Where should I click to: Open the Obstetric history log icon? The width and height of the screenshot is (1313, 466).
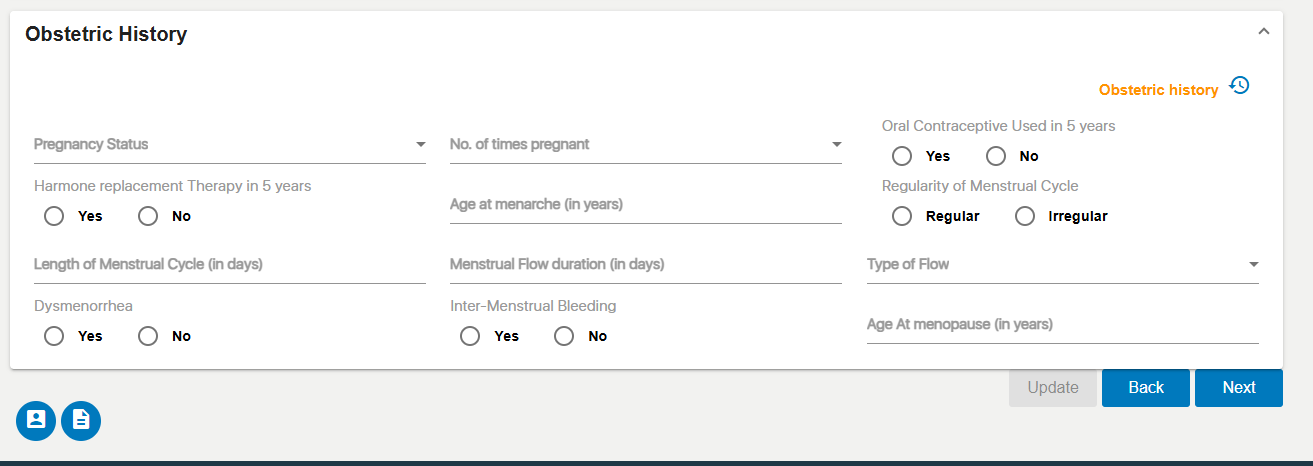tap(1239, 85)
